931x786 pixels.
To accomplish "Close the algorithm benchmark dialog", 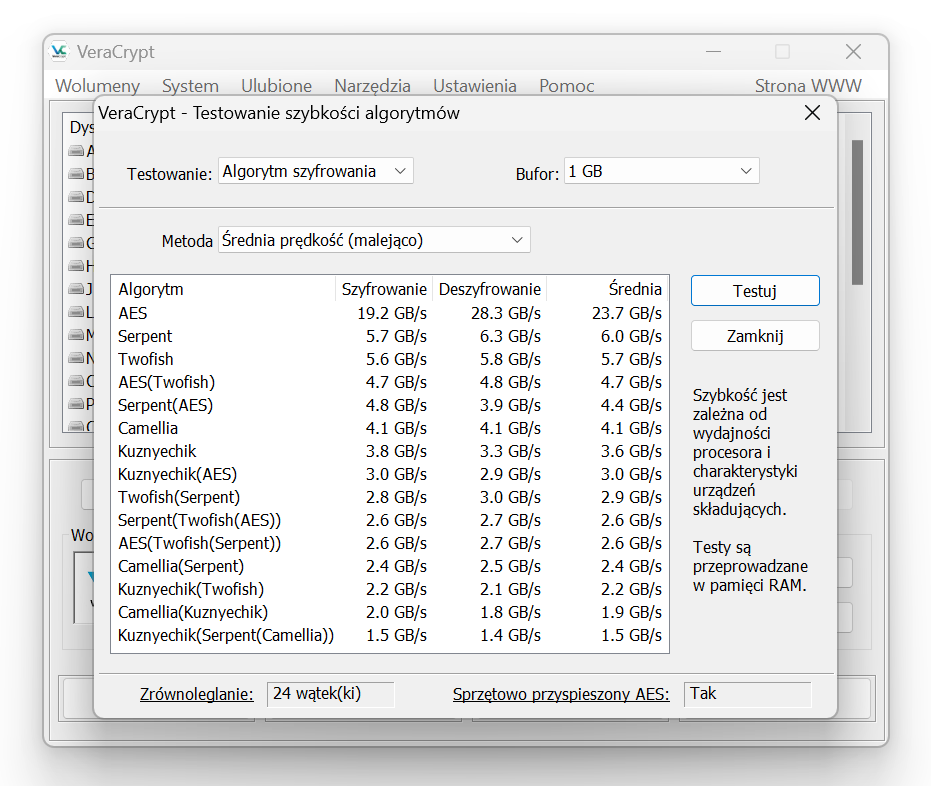I will pyautogui.click(x=812, y=113).
